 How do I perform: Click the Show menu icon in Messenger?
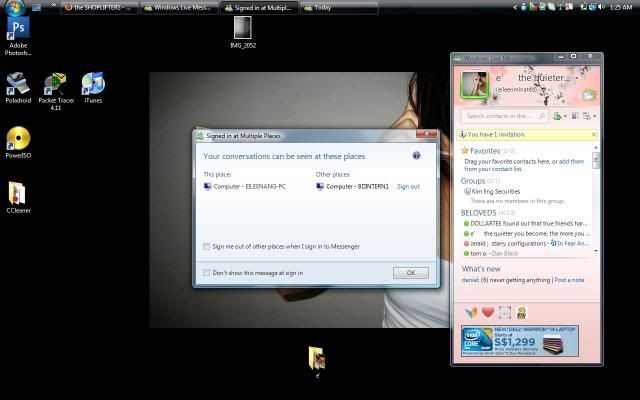point(587,116)
